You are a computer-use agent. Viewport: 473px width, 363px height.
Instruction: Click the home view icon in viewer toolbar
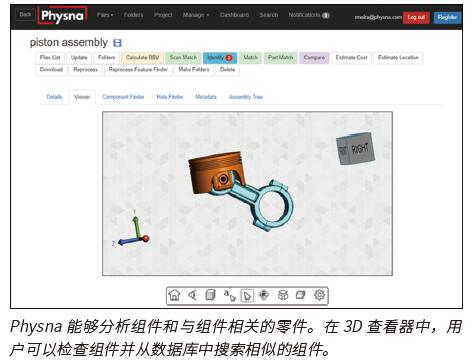[174, 295]
